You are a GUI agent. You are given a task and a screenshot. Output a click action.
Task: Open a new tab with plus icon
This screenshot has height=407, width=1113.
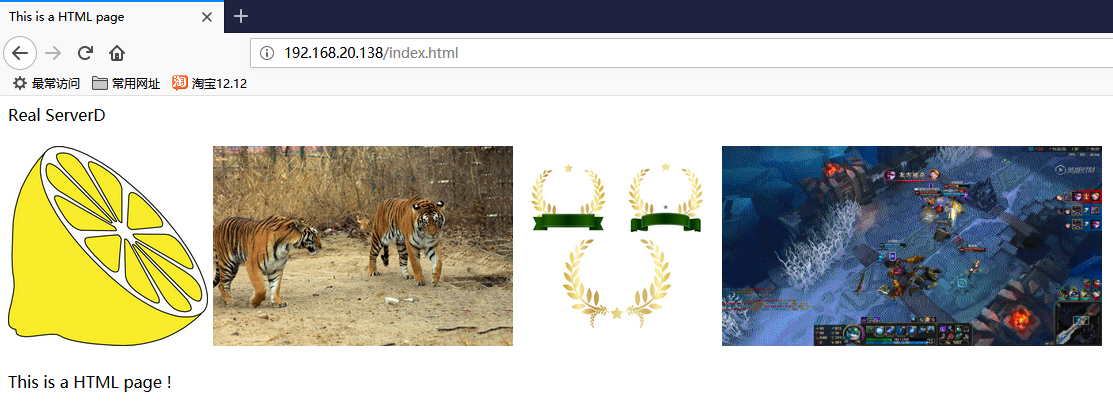coord(241,16)
